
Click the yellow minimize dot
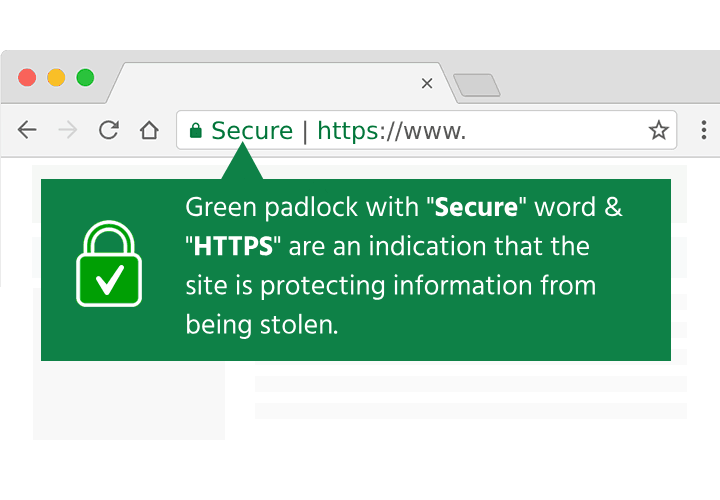tap(56, 78)
